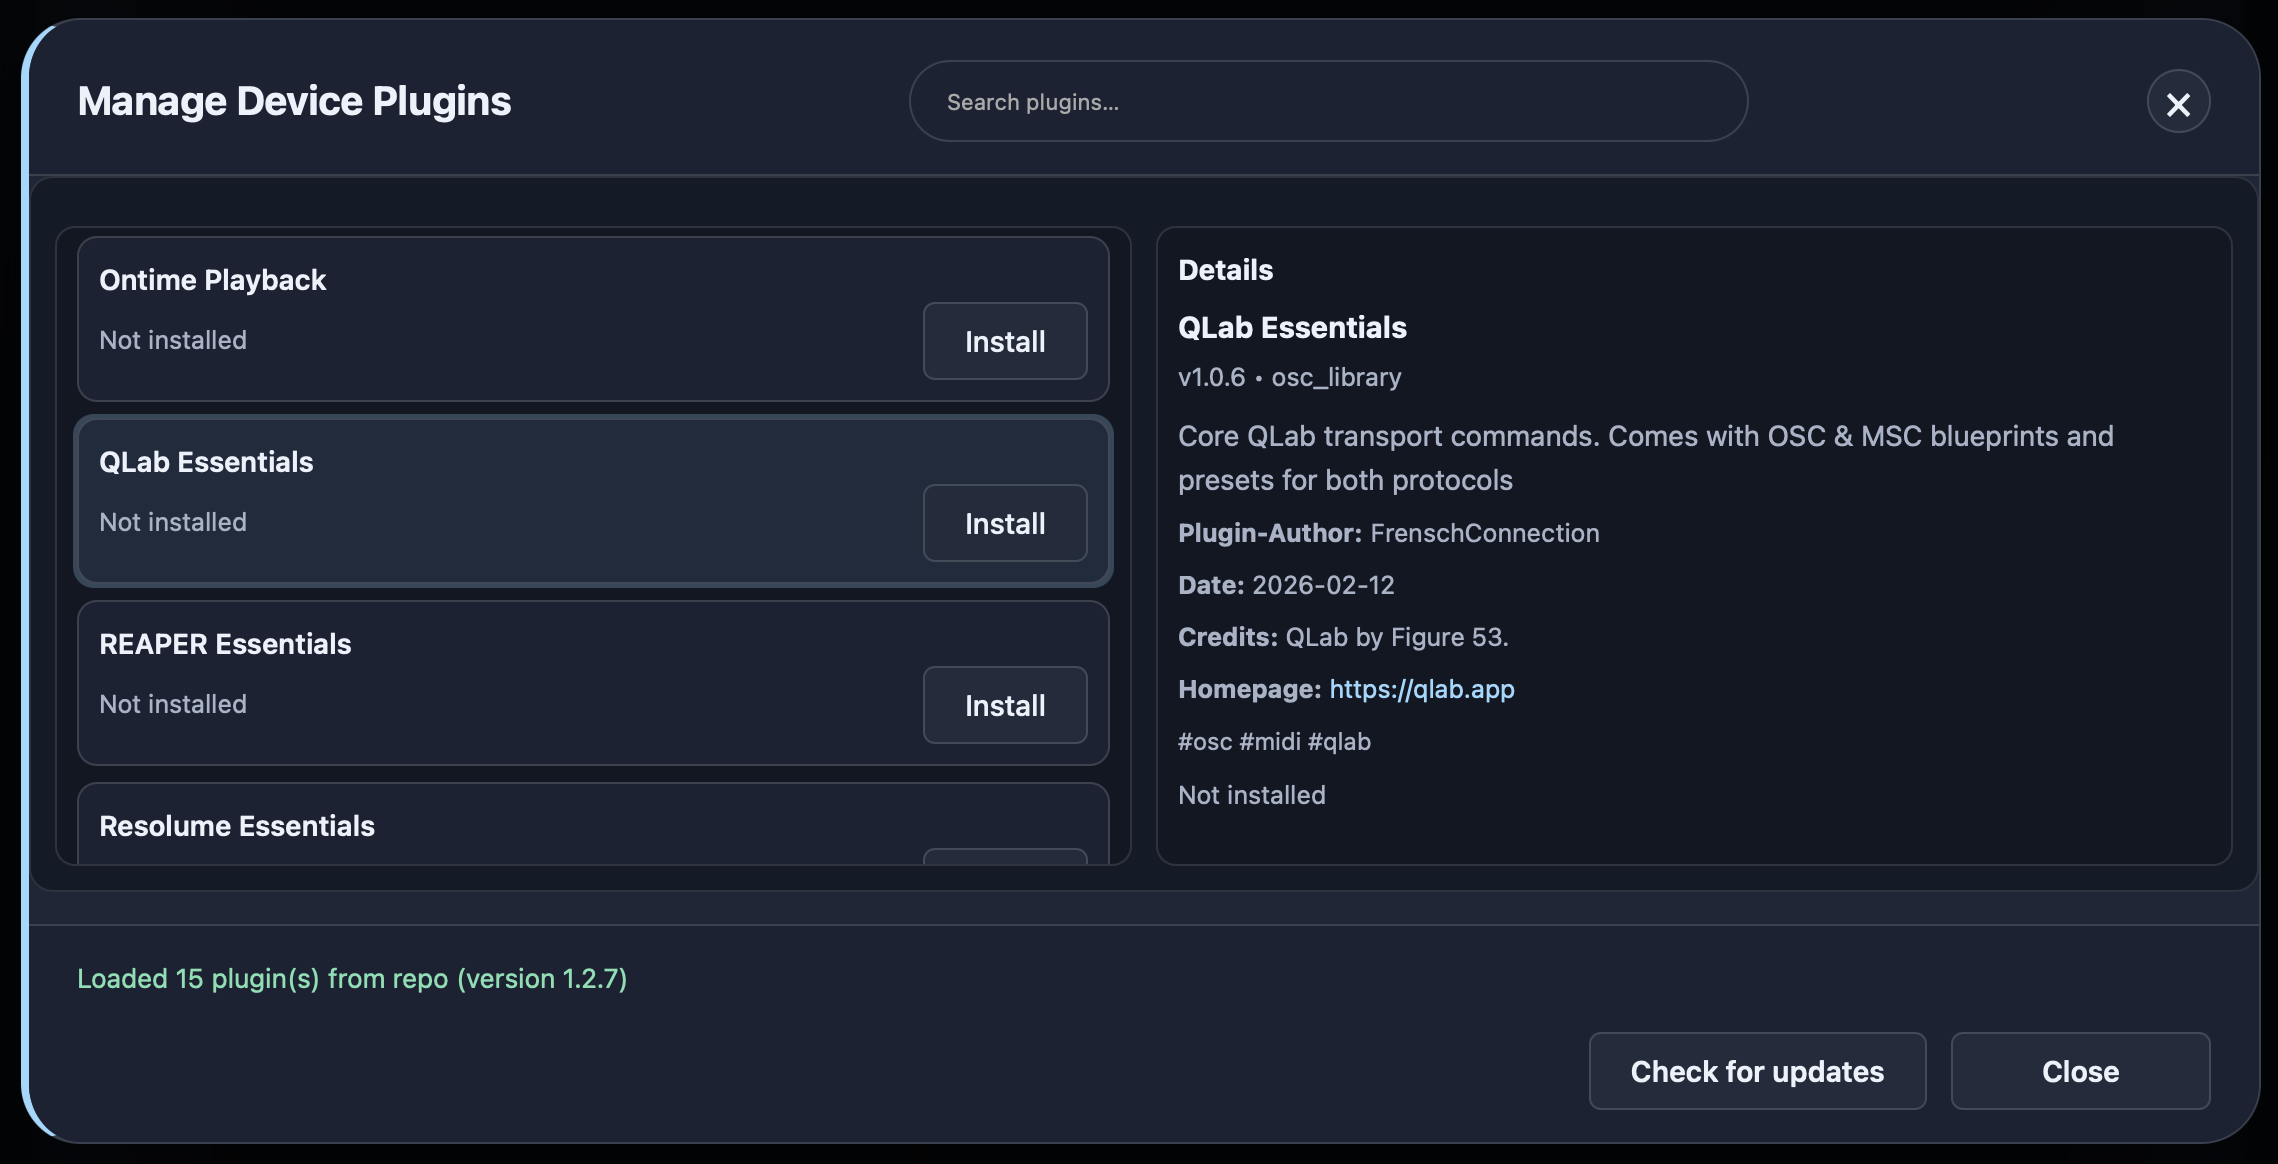Close the dialog with the X icon
This screenshot has height=1164, width=2278.
[x=2178, y=103]
